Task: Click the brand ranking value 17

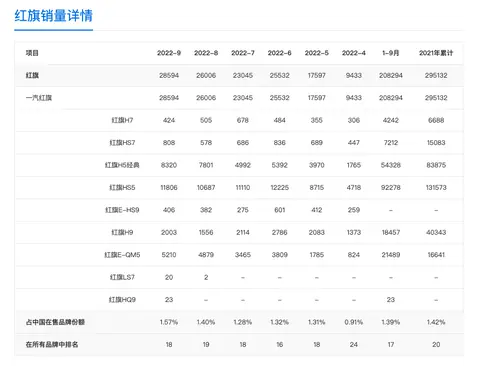Action: [391, 344]
